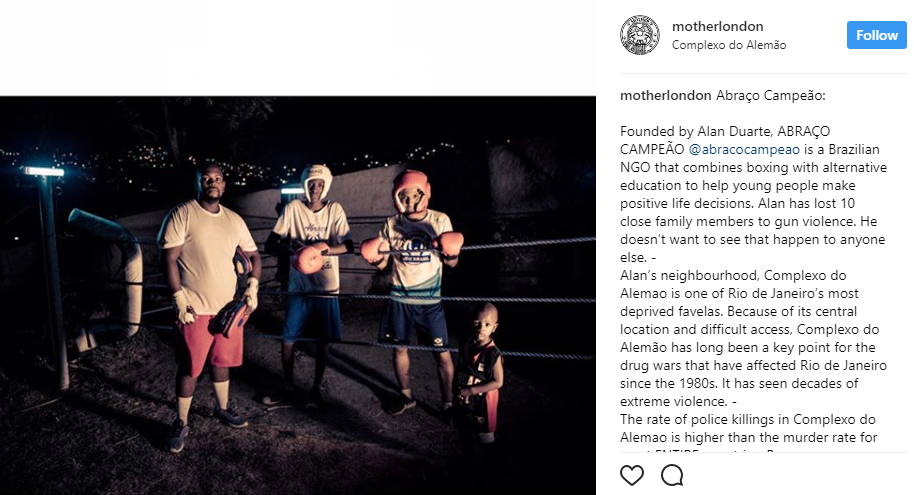Click motherlondon name in the caption
This screenshot has width=914, height=495.
tap(666, 96)
